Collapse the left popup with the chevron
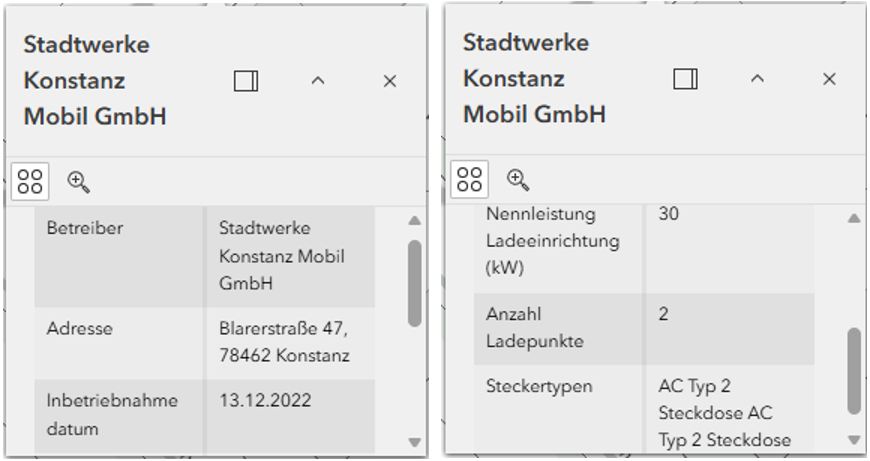Image resolution: width=870 pixels, height=461 pixels. coord(318,81)
